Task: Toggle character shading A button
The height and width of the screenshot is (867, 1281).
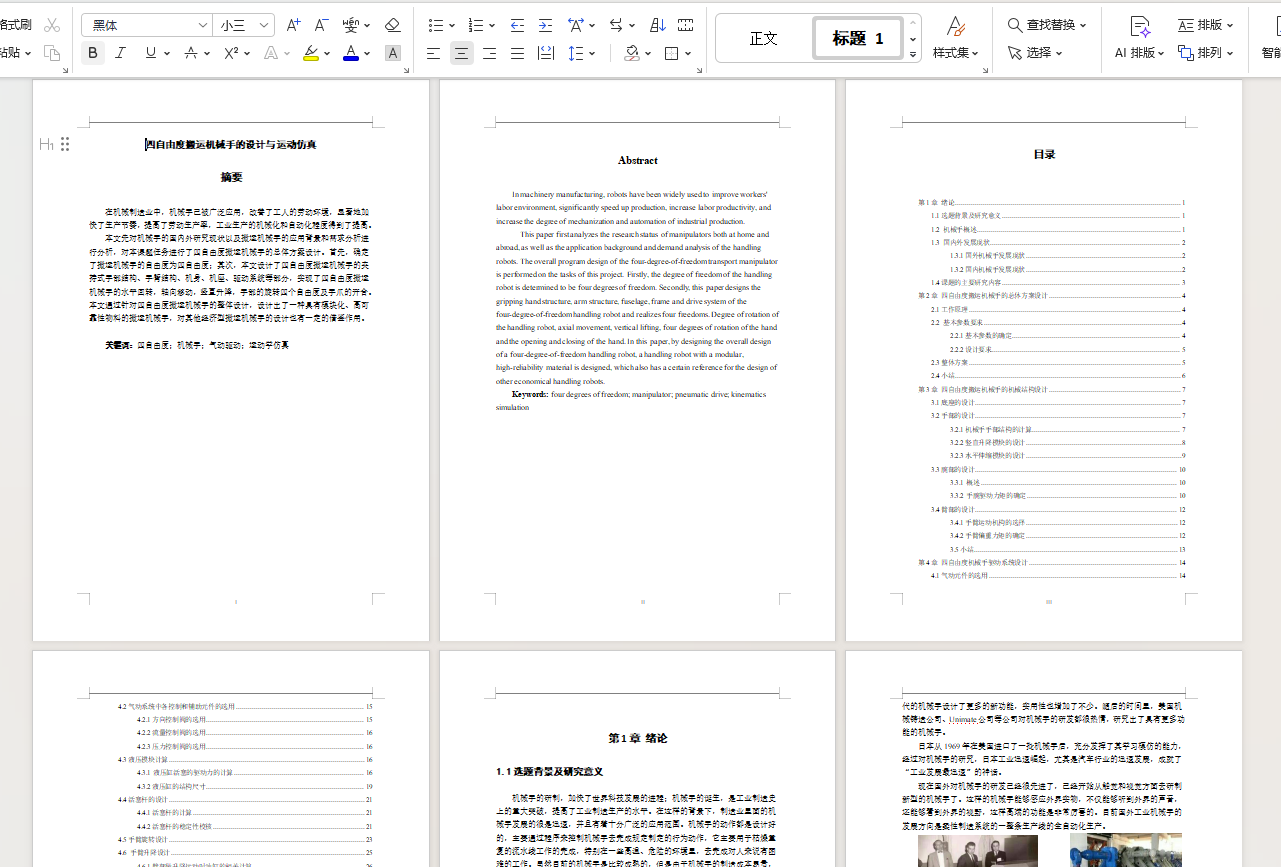Action: point(393,53)
